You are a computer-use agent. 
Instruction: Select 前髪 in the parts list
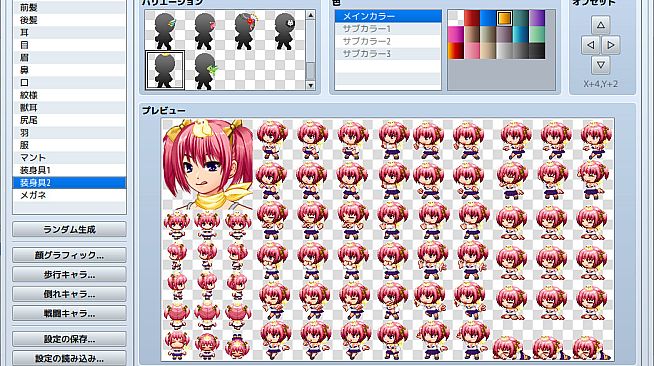click(69, 8)
